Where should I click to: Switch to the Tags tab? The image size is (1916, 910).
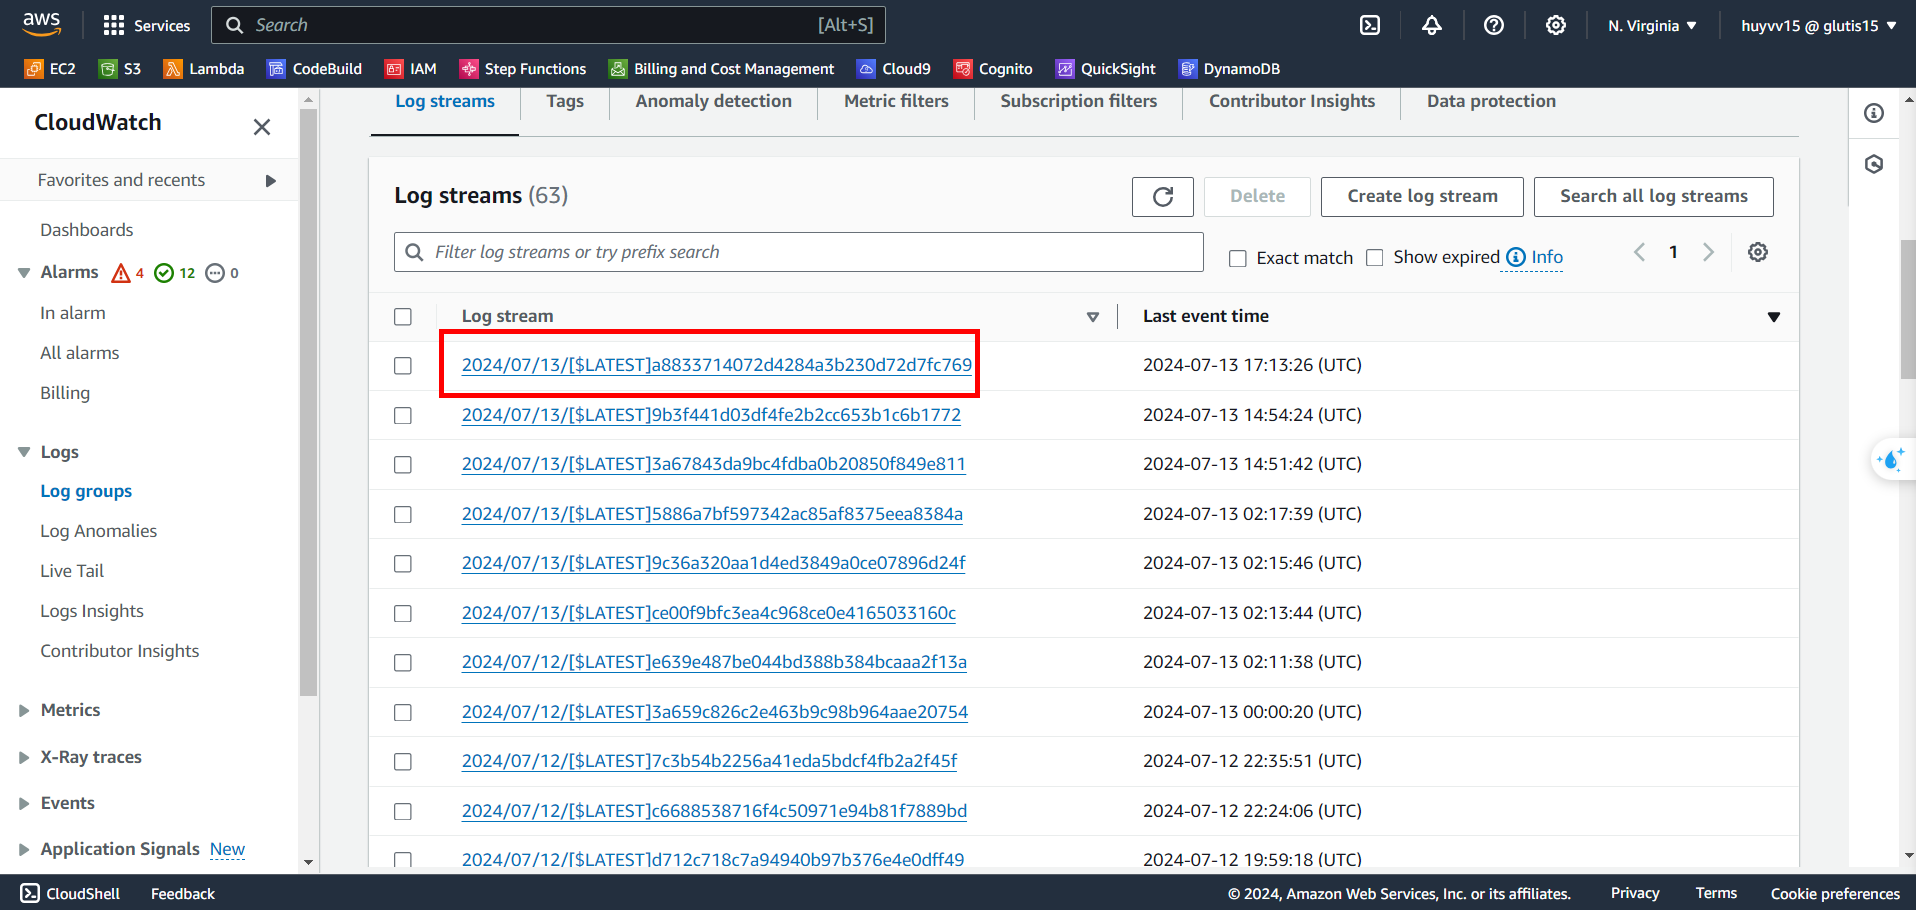(x=565, y=101)
